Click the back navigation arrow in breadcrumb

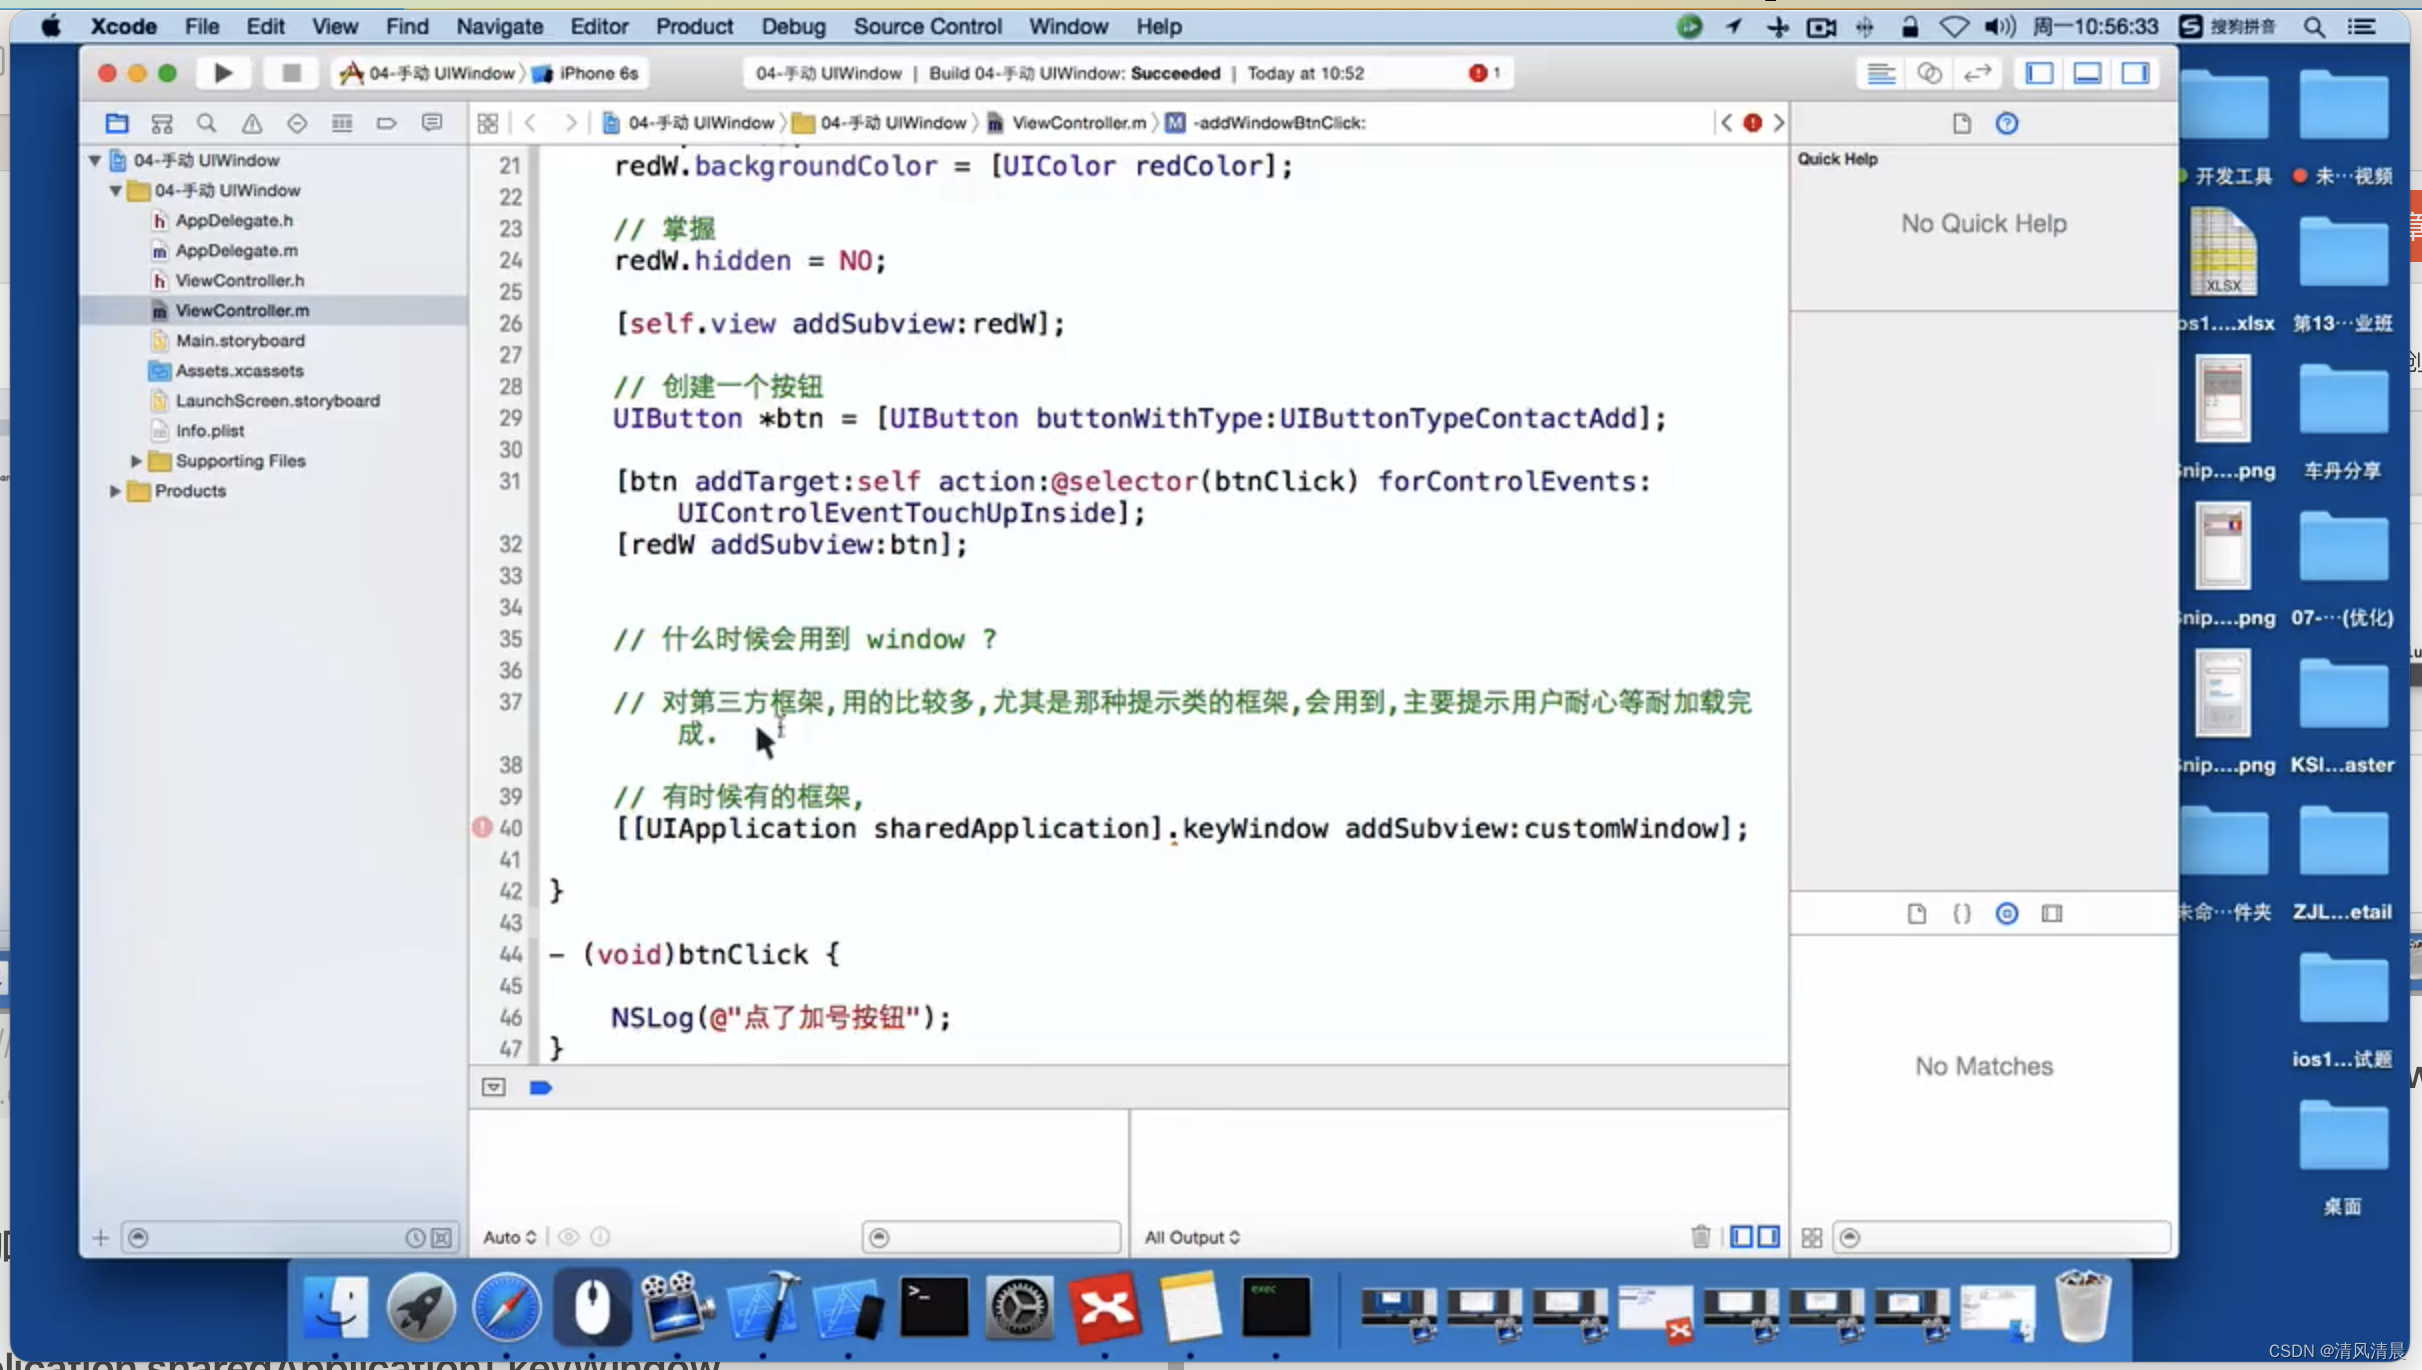[x=529, y=121]
